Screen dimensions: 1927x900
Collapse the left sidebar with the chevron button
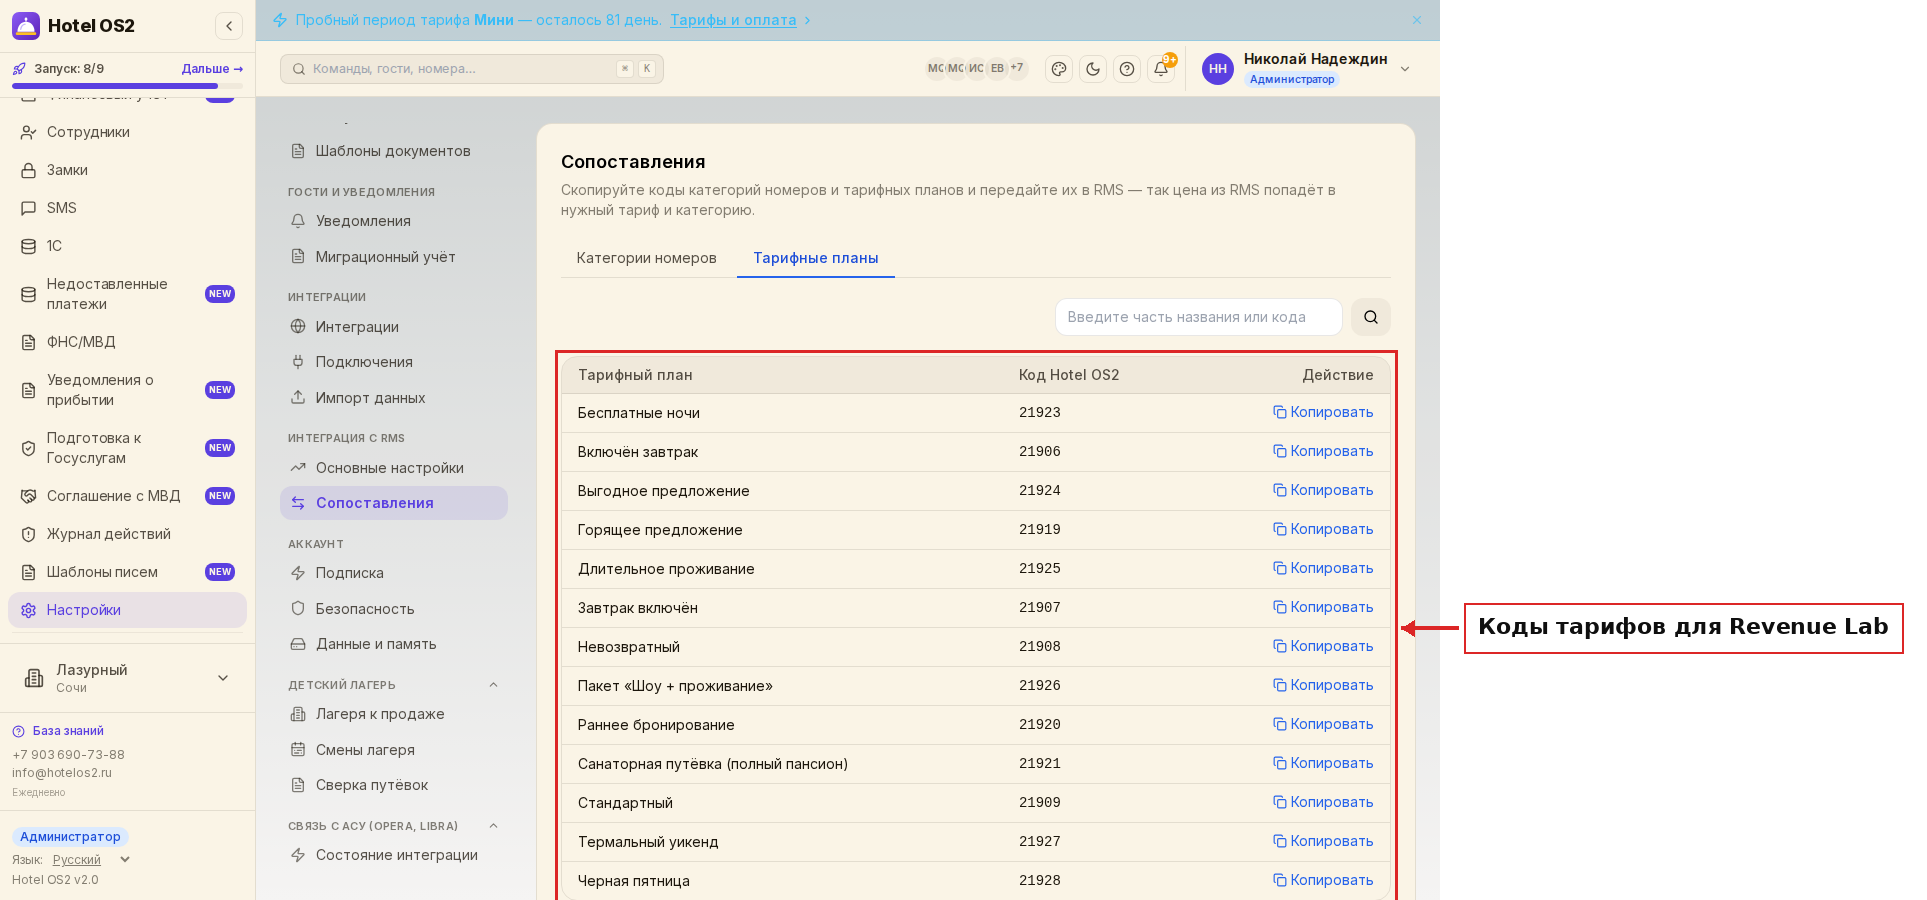tap(229, 26)
